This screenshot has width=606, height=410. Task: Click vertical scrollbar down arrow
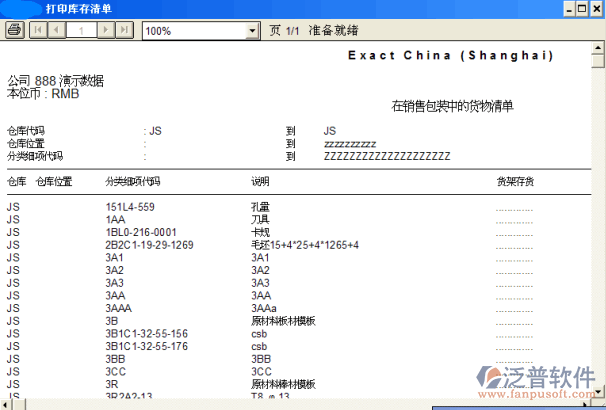[598, 391]
